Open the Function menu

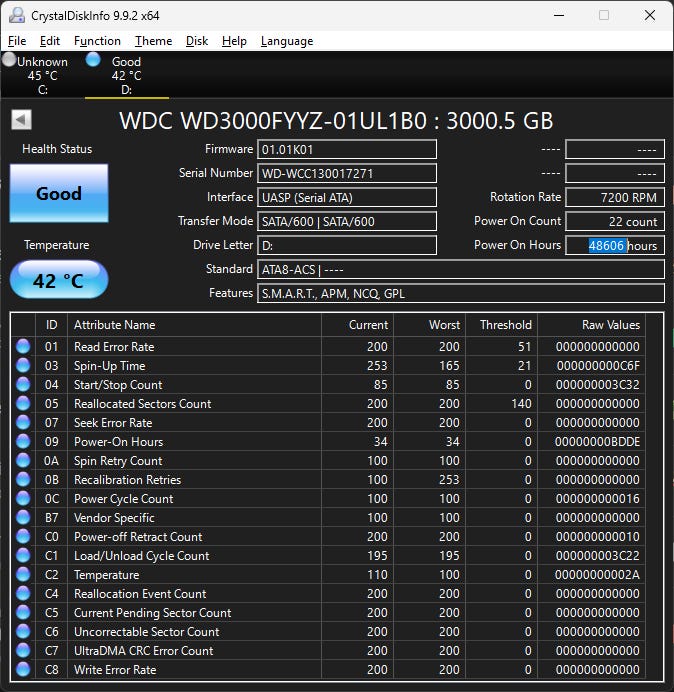coord(97,41)
